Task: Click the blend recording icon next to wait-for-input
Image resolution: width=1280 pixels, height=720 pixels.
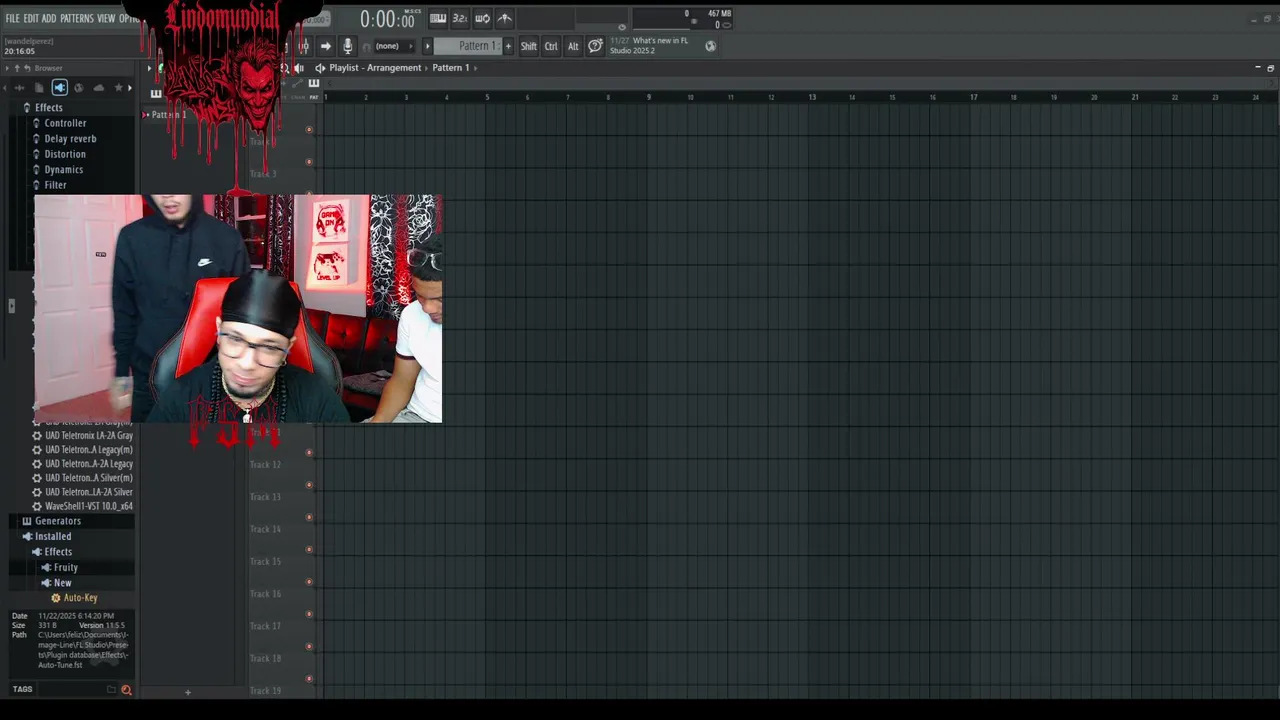Action: (505, 18)
